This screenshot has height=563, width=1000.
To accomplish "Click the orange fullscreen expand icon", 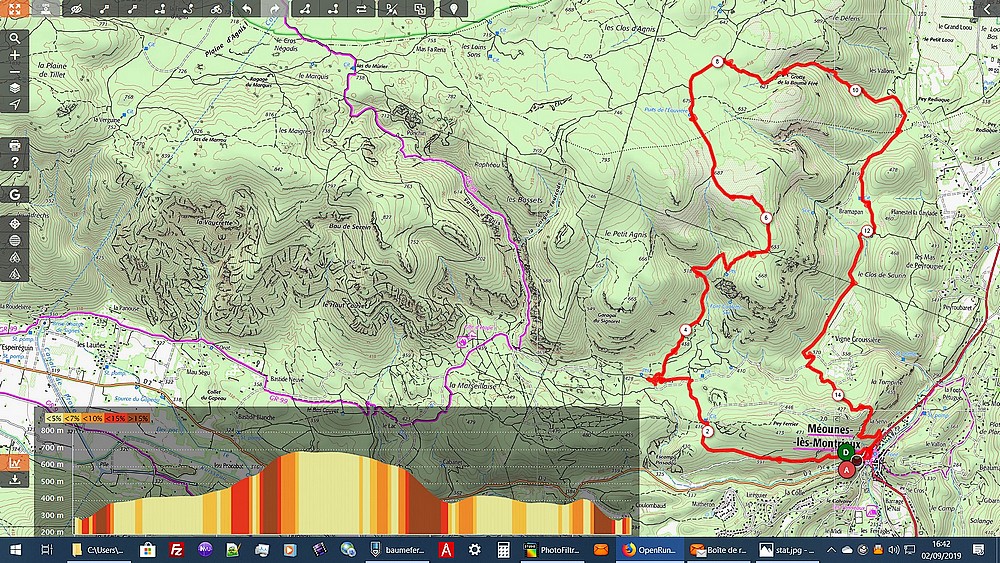I will pyautogui.click(x=14, y=8).
